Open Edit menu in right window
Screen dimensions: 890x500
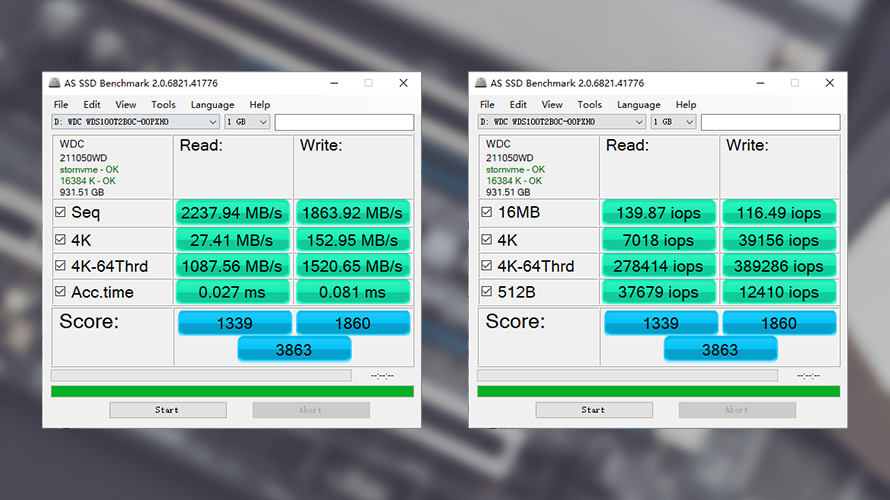(x=518, y=104)
